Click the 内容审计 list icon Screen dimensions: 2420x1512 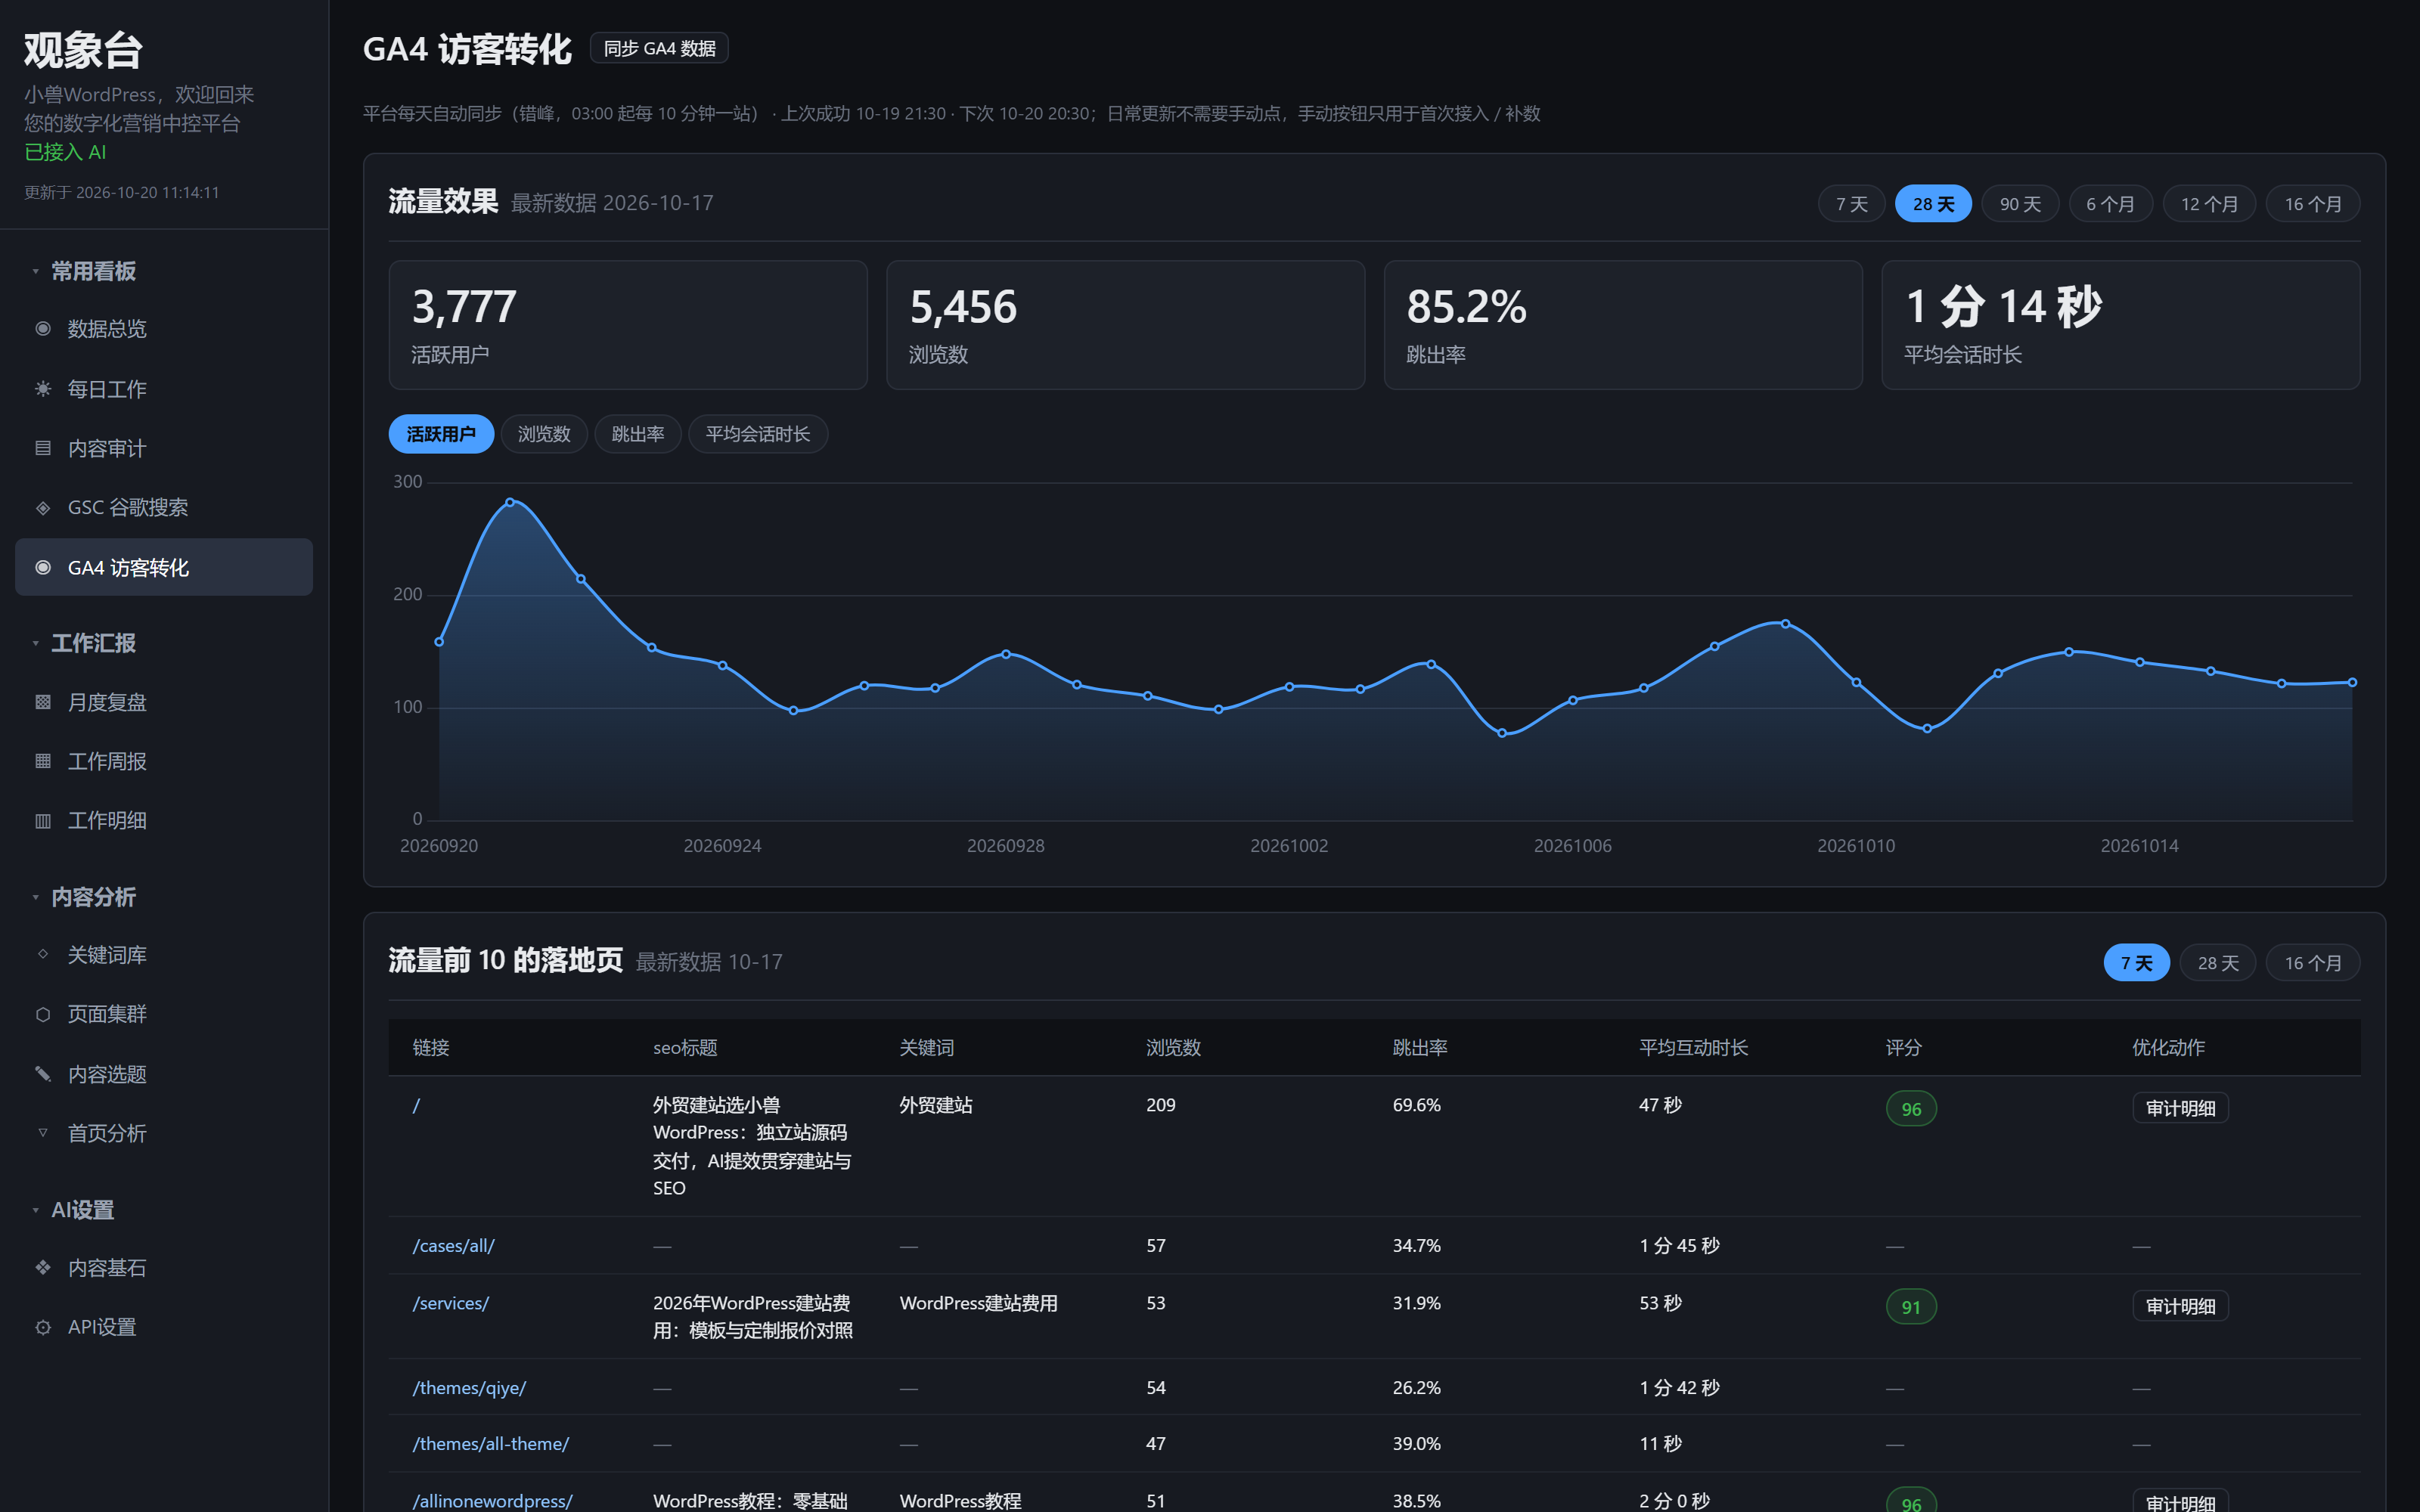[43, 448]
